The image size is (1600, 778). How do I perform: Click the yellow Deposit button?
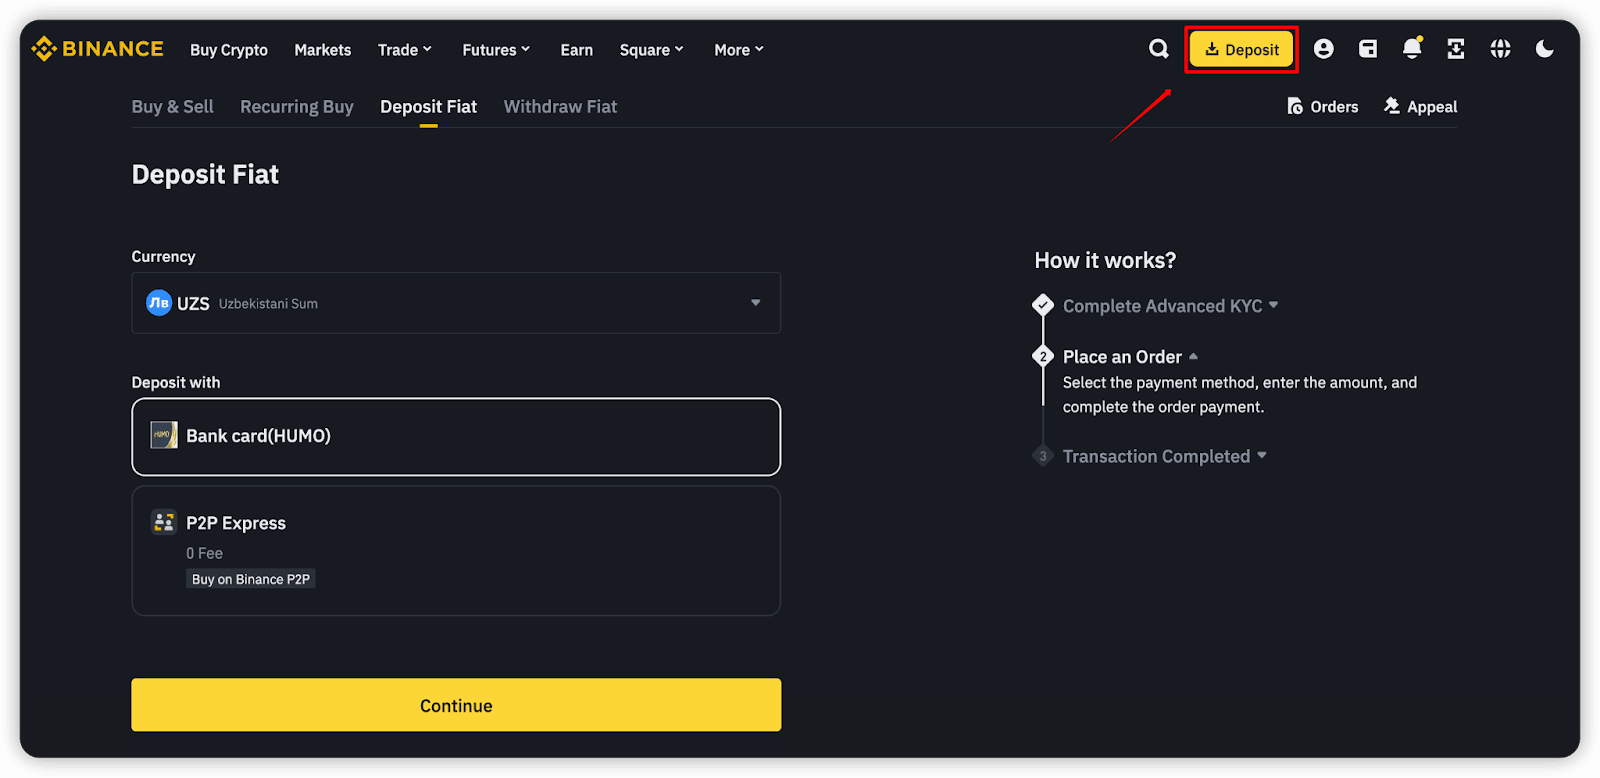coord(1241,50)
